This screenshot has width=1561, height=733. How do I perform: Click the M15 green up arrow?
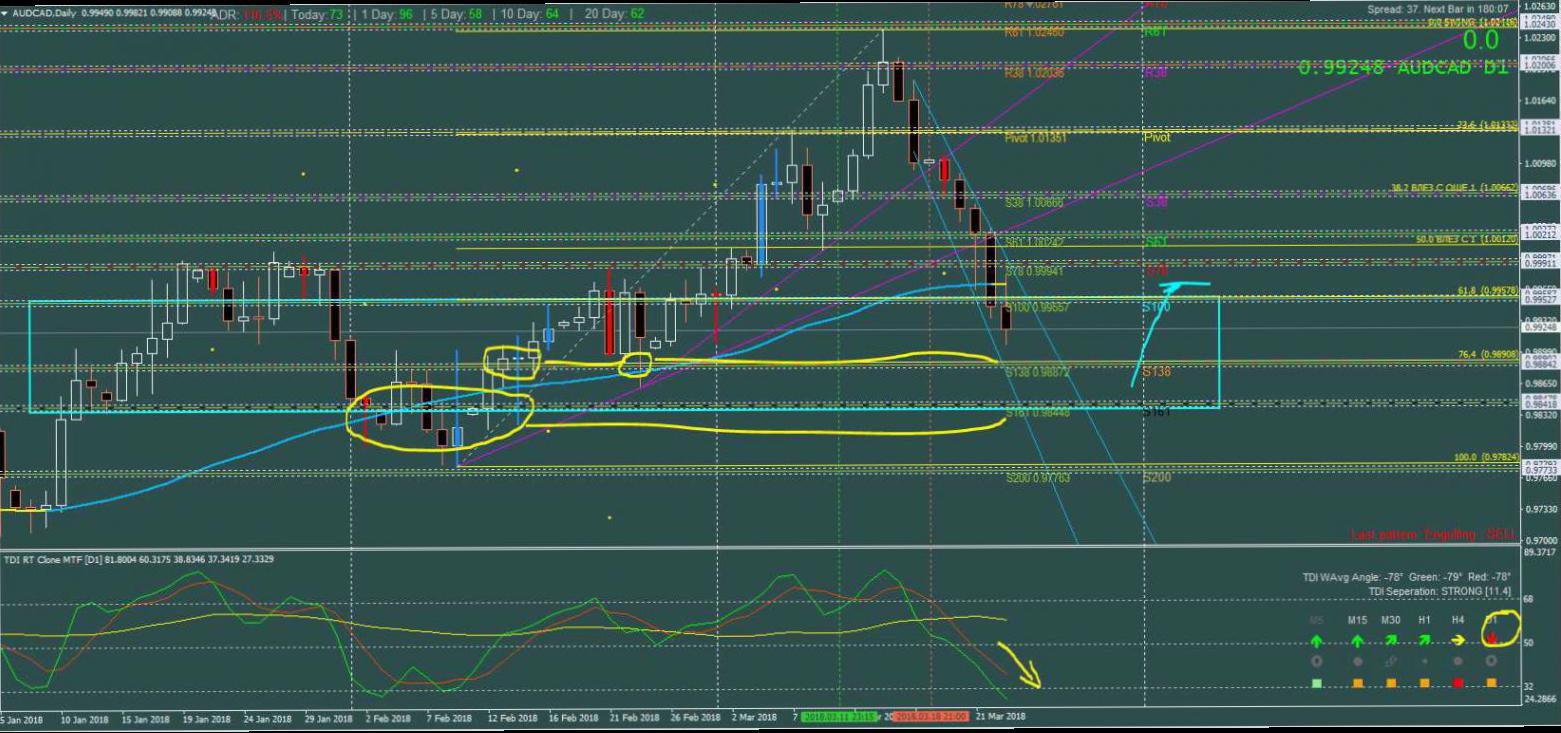(1357, 640)
